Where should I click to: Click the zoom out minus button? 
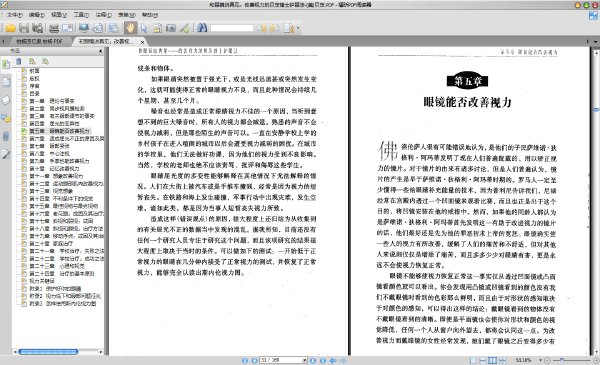547,360
